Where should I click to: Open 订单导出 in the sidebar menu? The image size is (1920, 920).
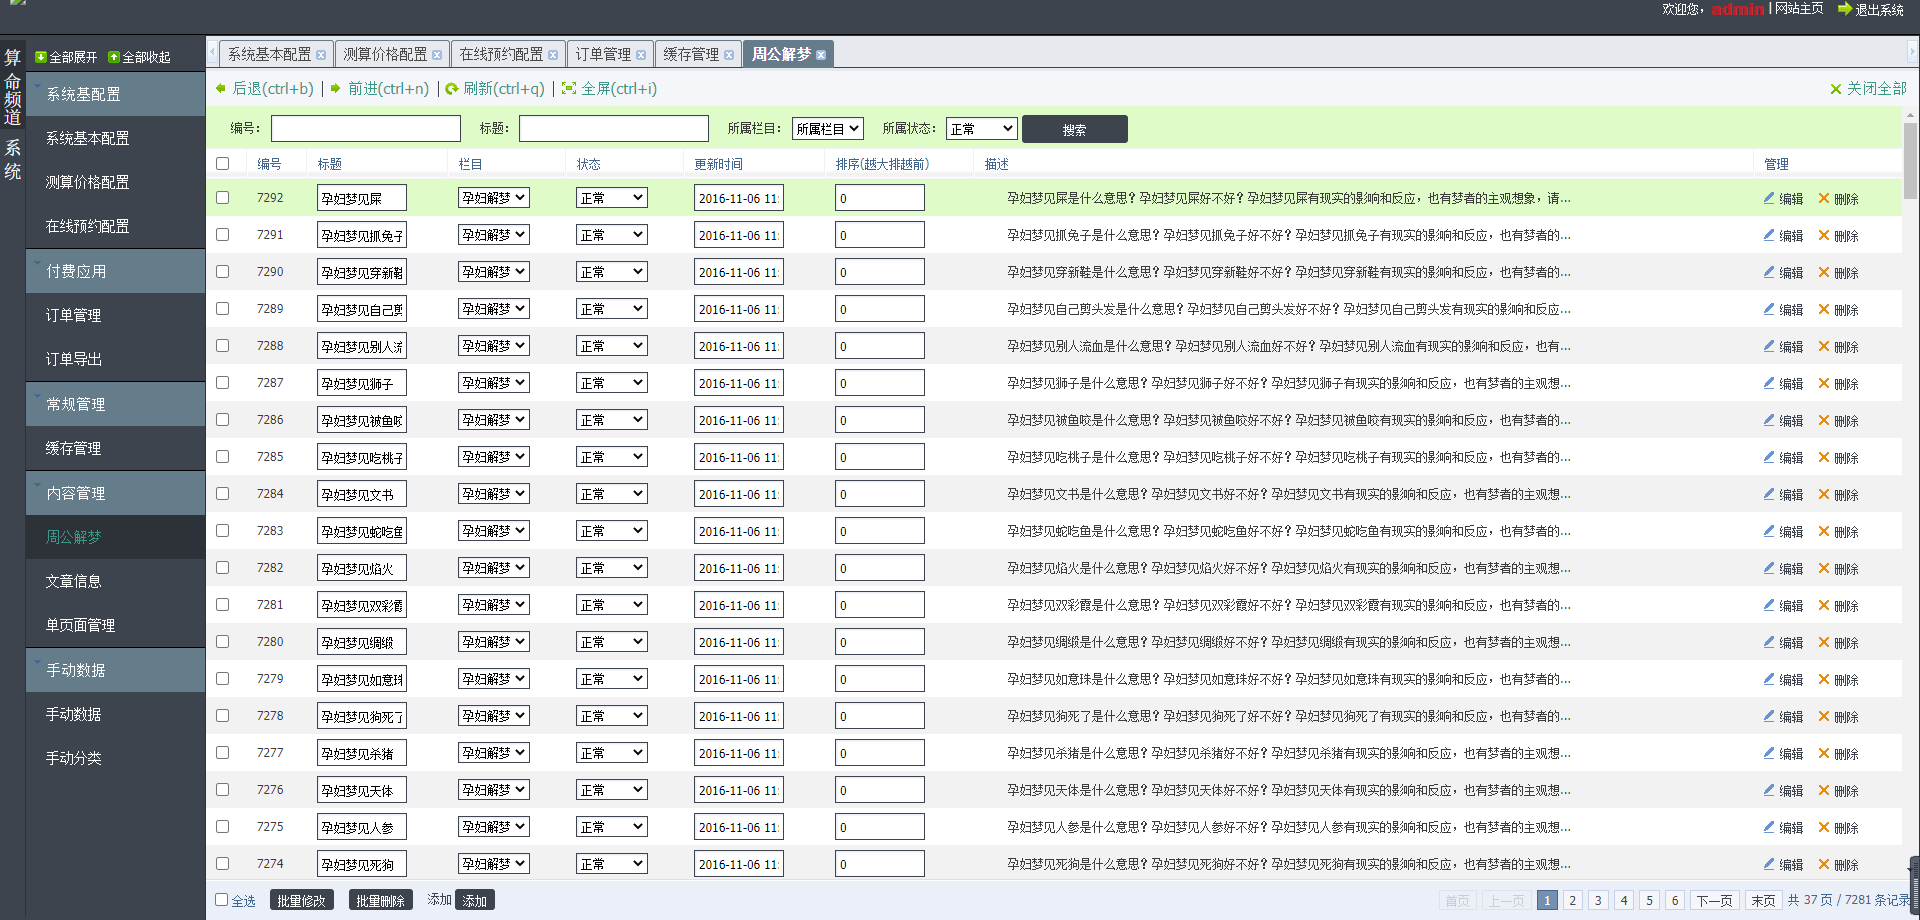(x=73, y=359)
